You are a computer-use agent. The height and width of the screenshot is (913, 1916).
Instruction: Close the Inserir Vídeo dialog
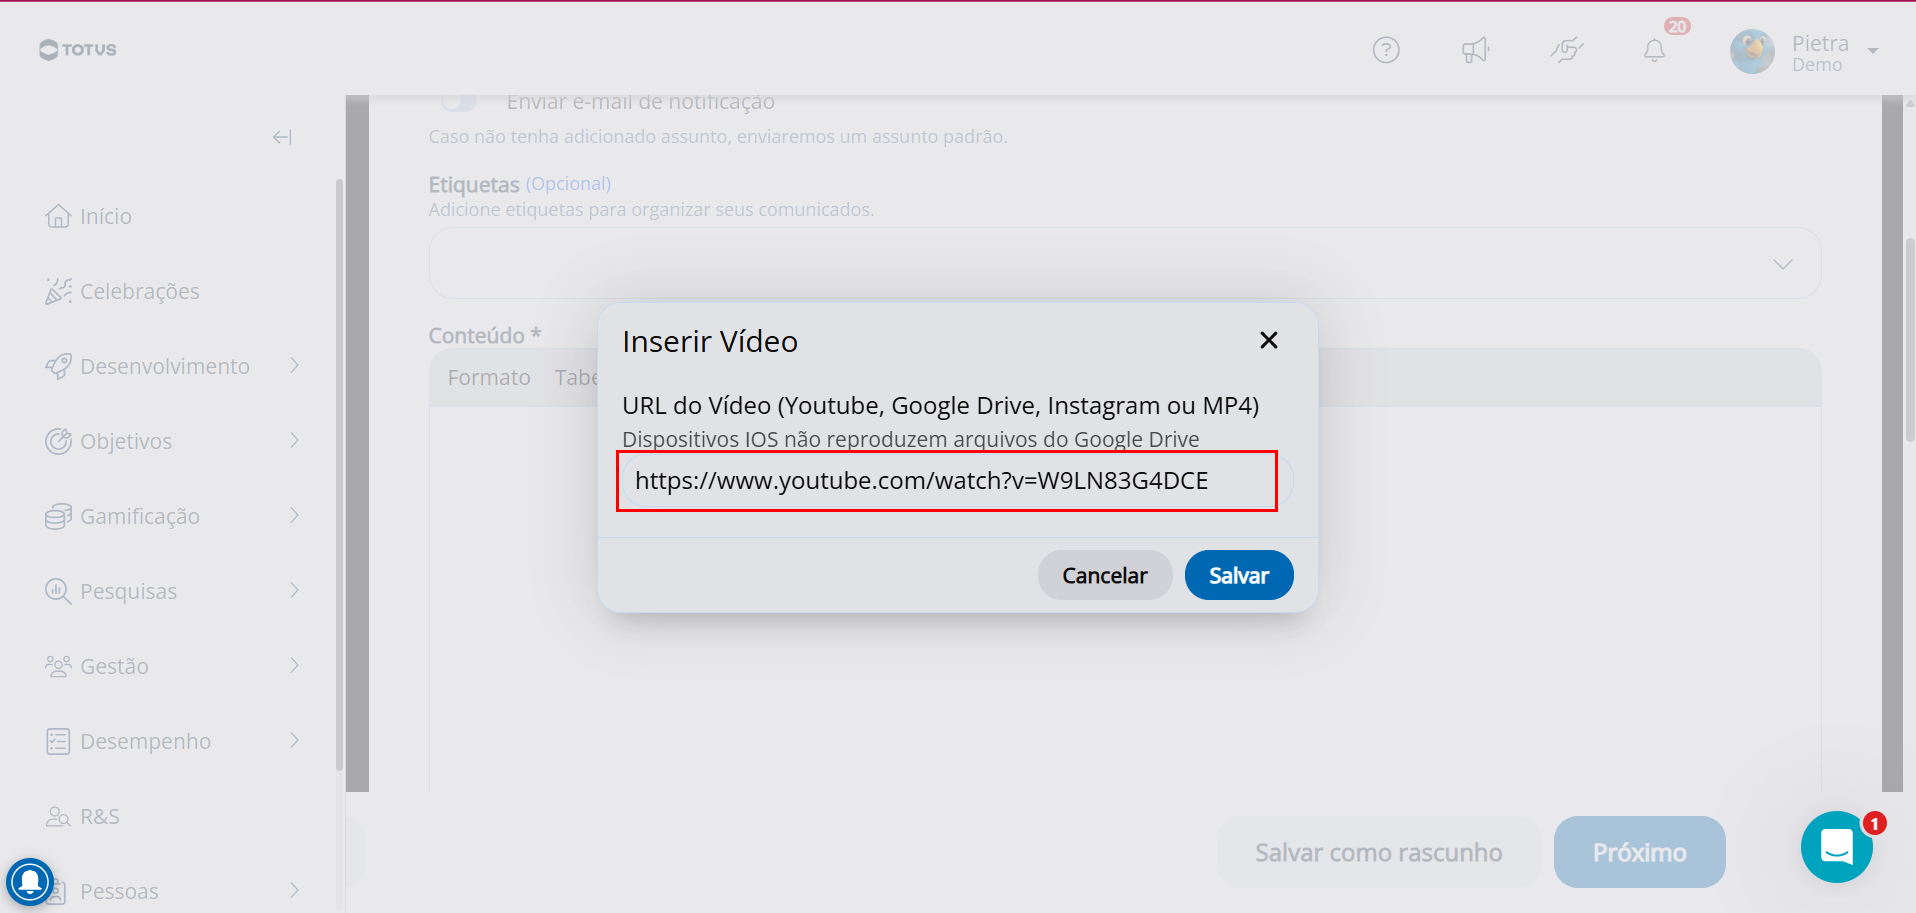point(1269,340)
